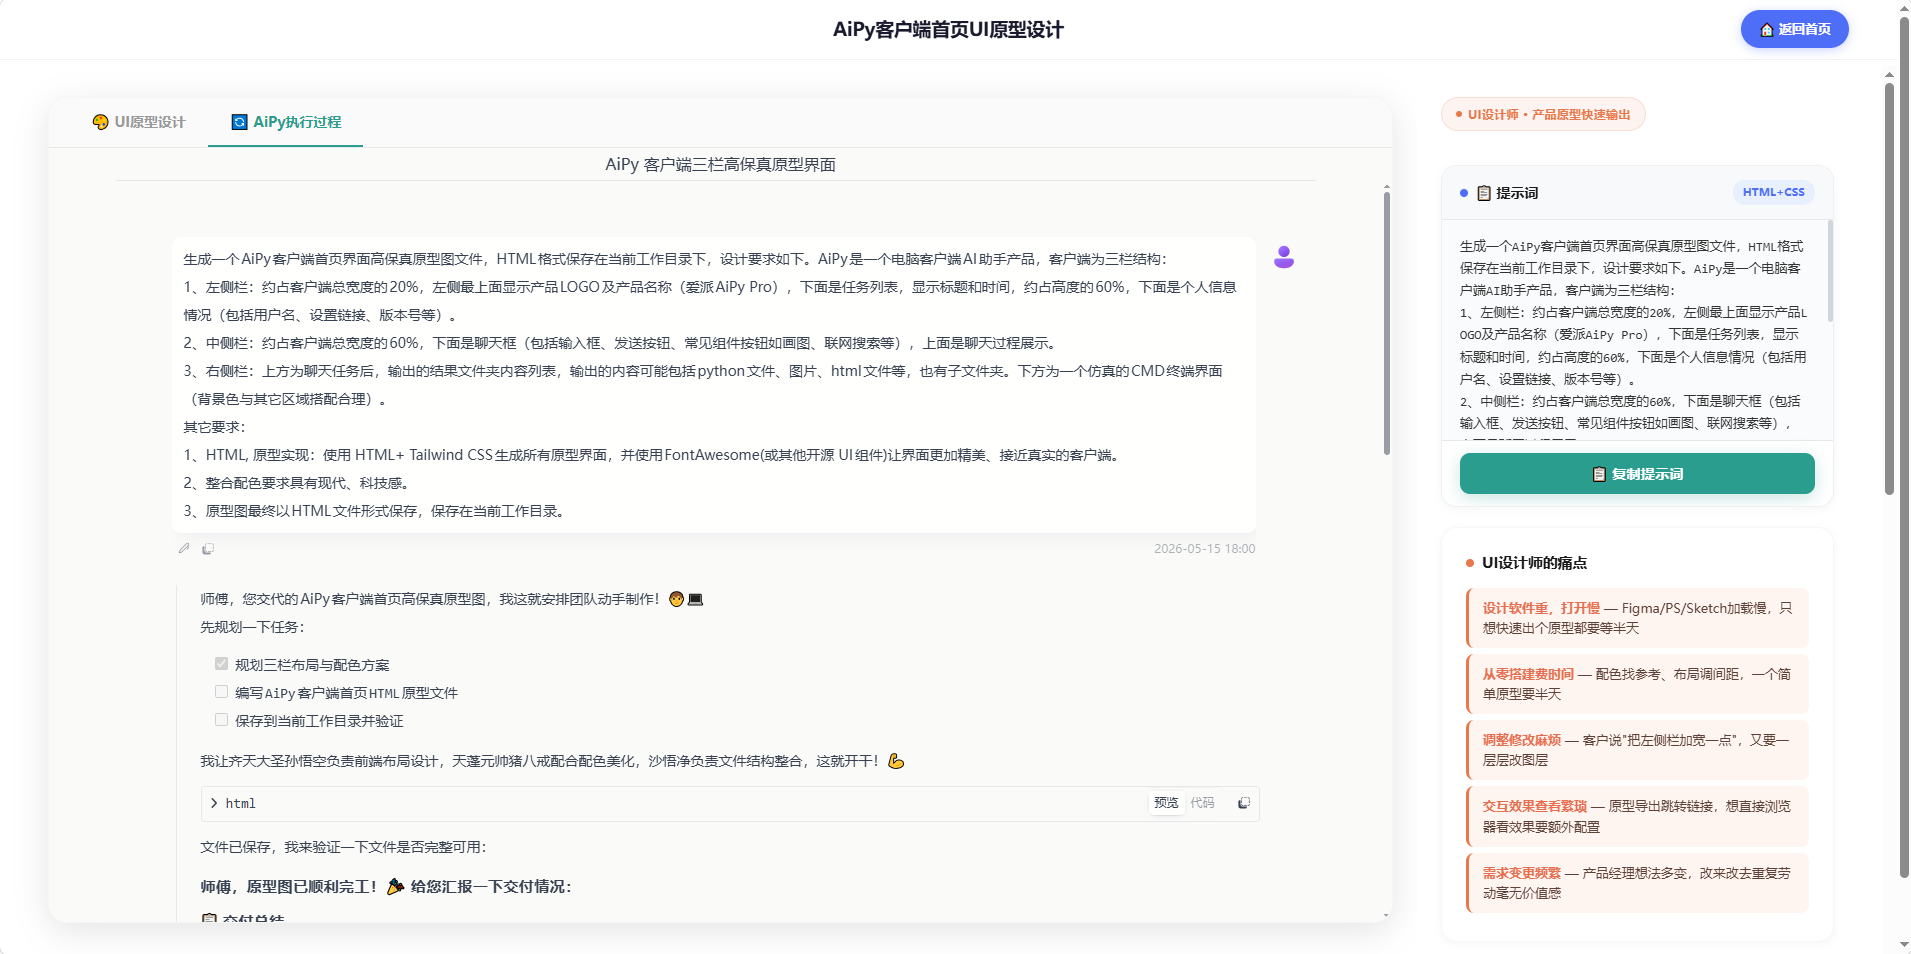This screenshot has height=954, width=1911.
Task: Click the house icon in 返回首页 button
Action: 1766,30
